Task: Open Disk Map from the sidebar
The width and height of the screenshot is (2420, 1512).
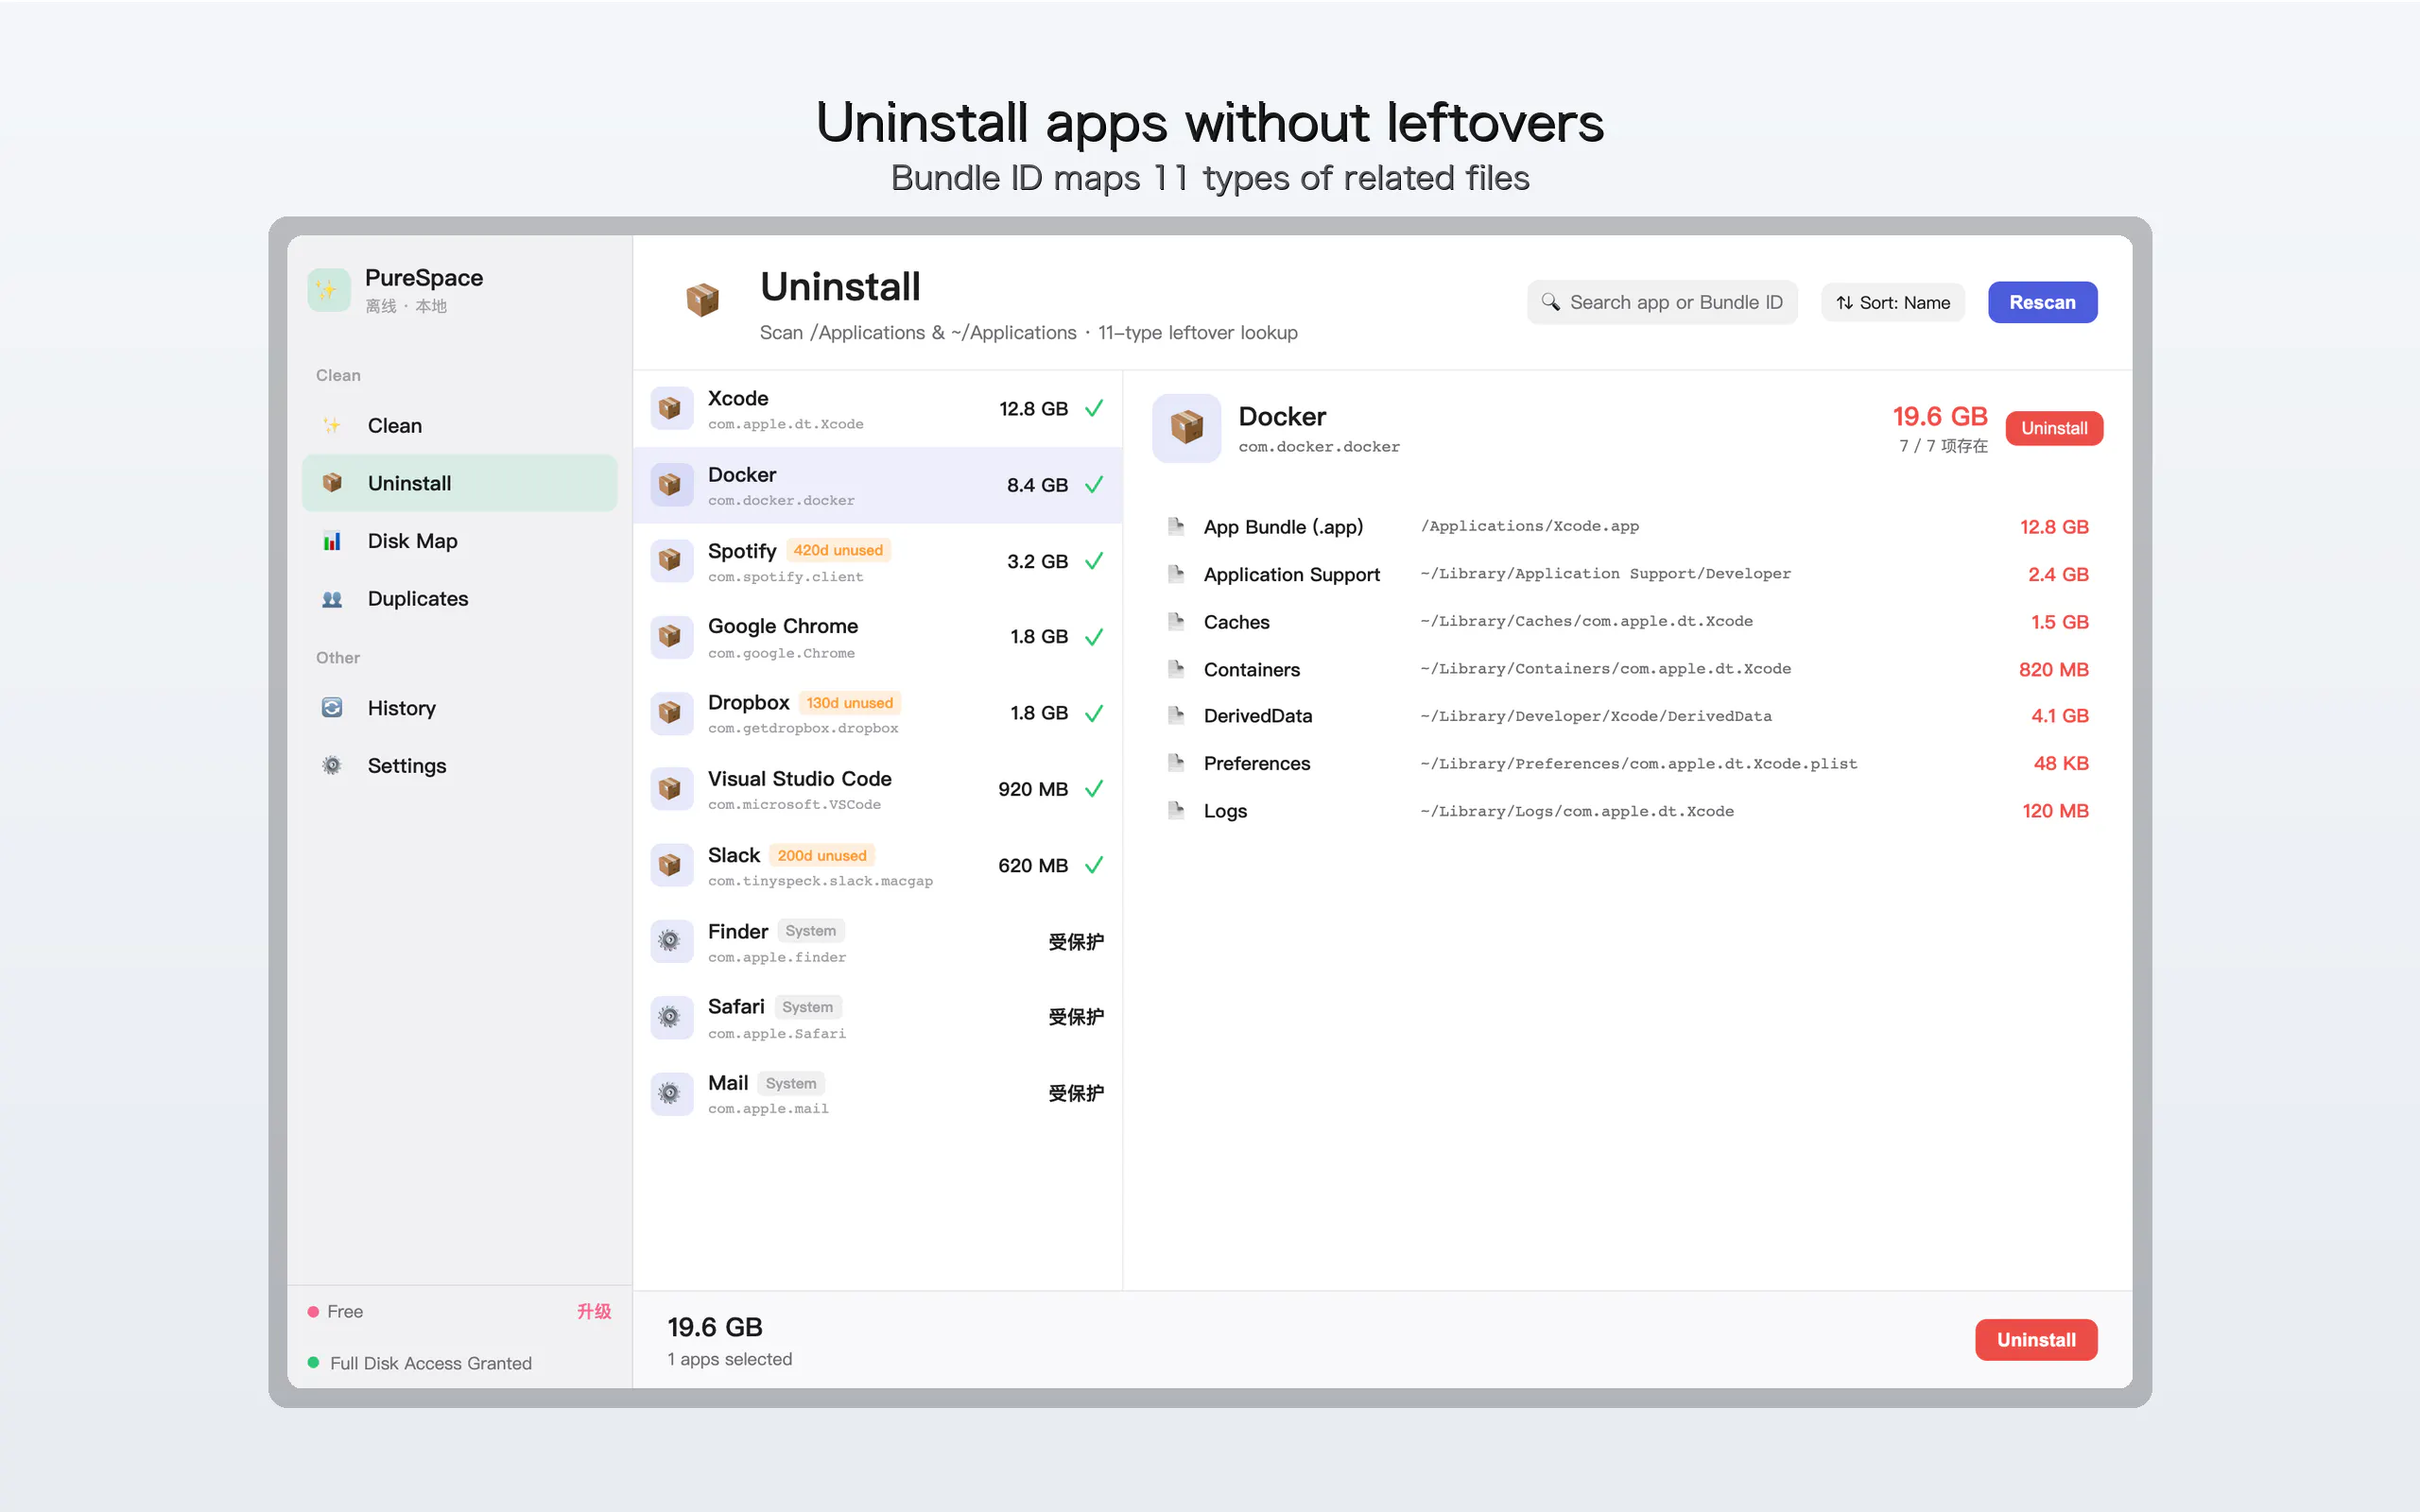Action: point(459,541)
